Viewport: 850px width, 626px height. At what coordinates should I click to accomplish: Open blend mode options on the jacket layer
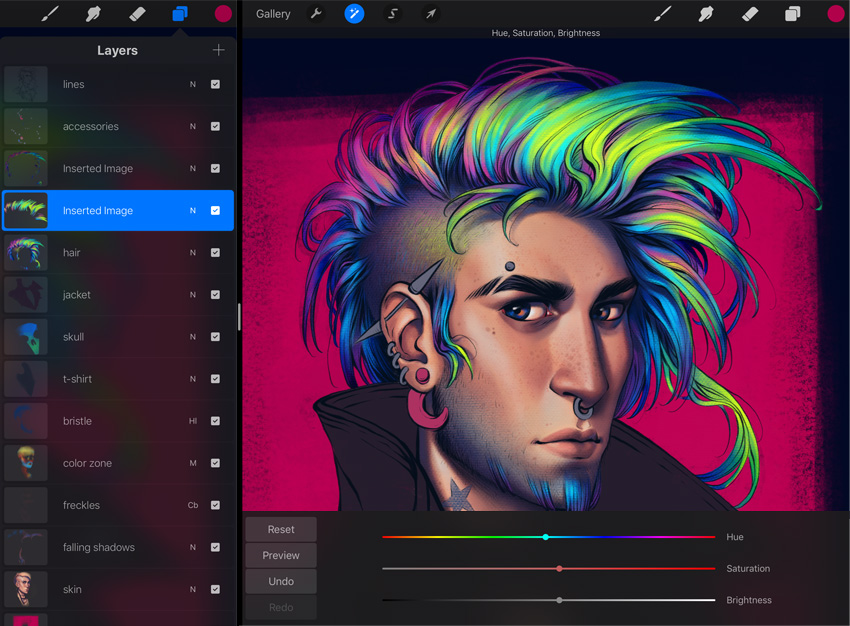pyautogui.click(x=193, y=295)
